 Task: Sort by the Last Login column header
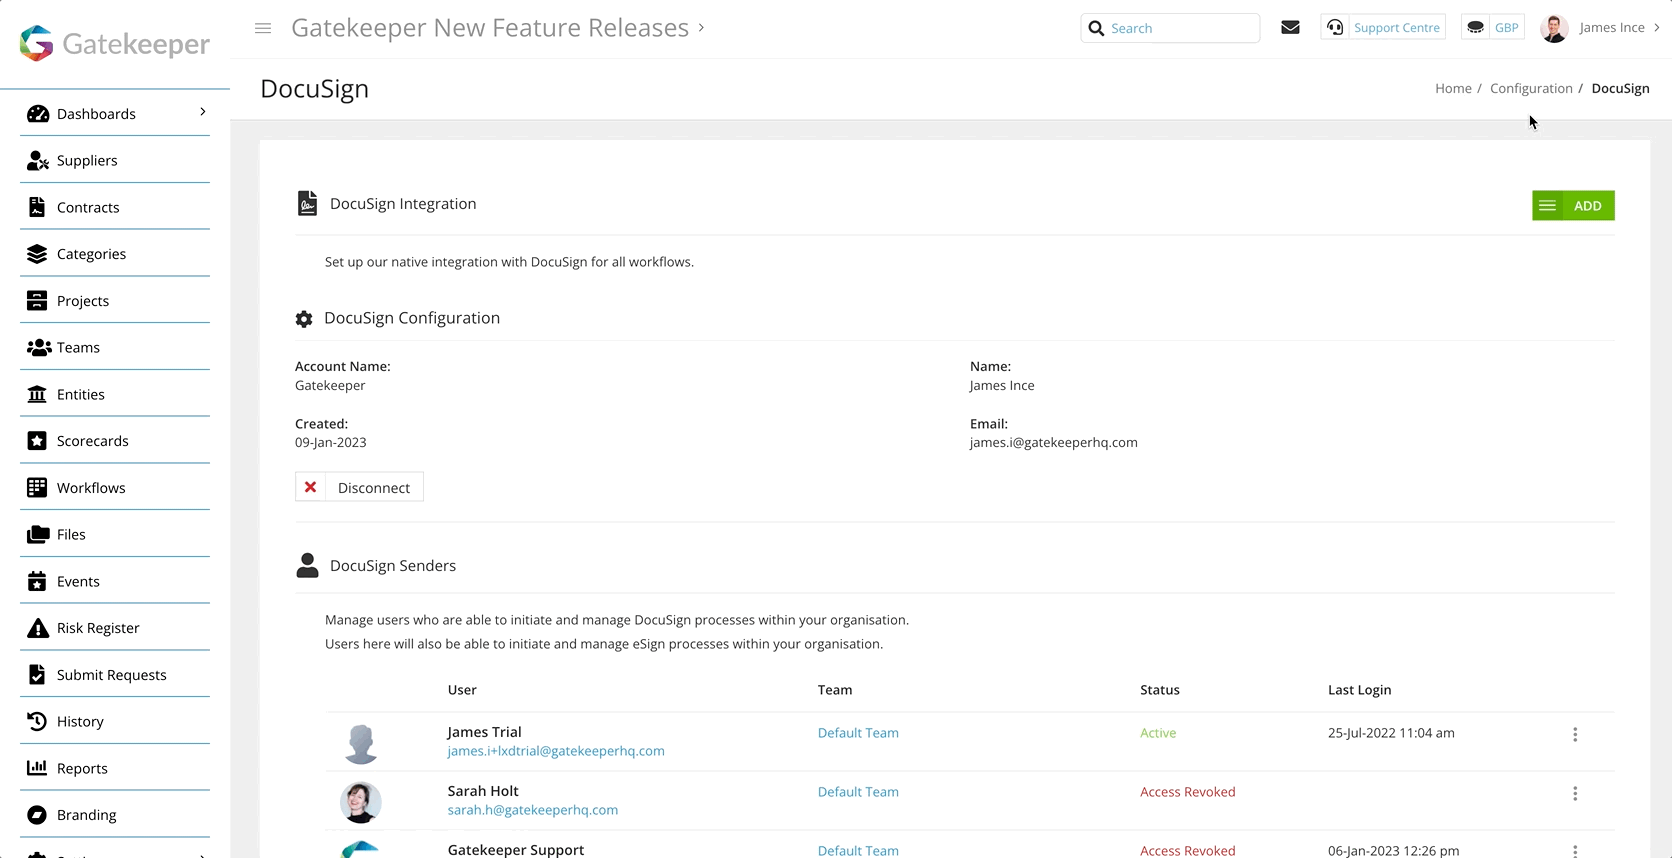click(x=1359, y=690)
